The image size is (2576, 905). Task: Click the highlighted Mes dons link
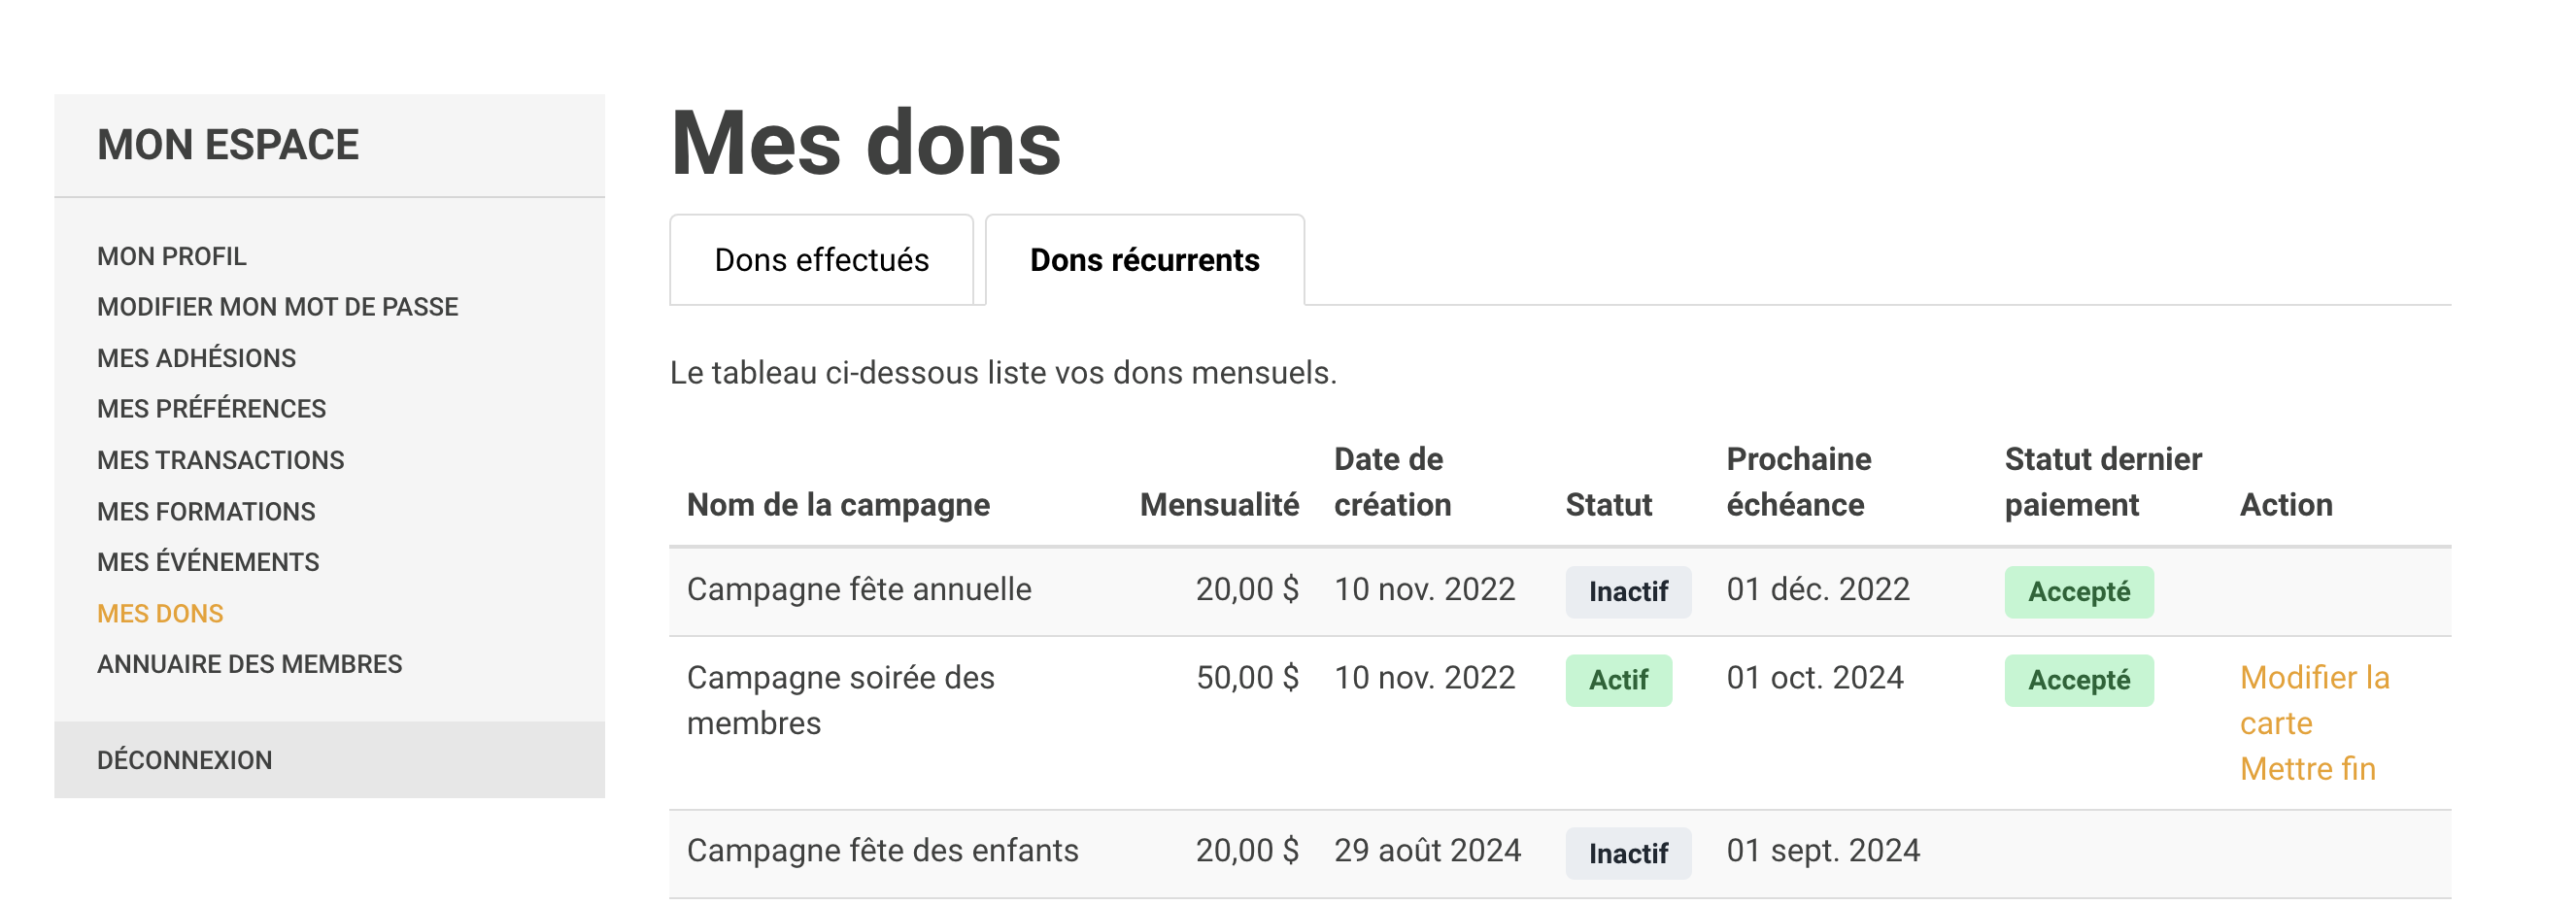pos(160,613)
